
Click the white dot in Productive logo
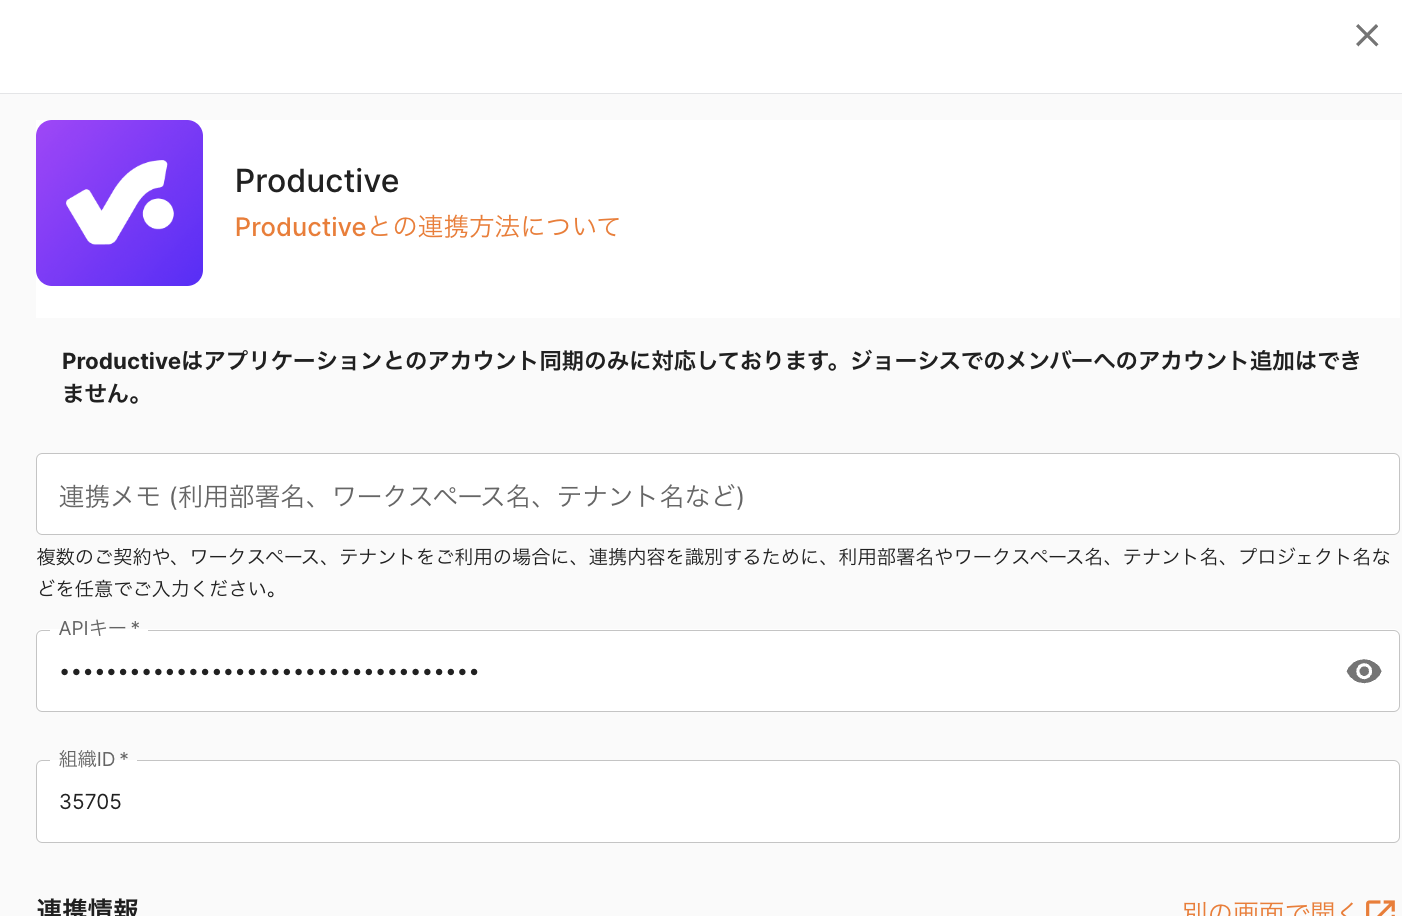point(159,212)
